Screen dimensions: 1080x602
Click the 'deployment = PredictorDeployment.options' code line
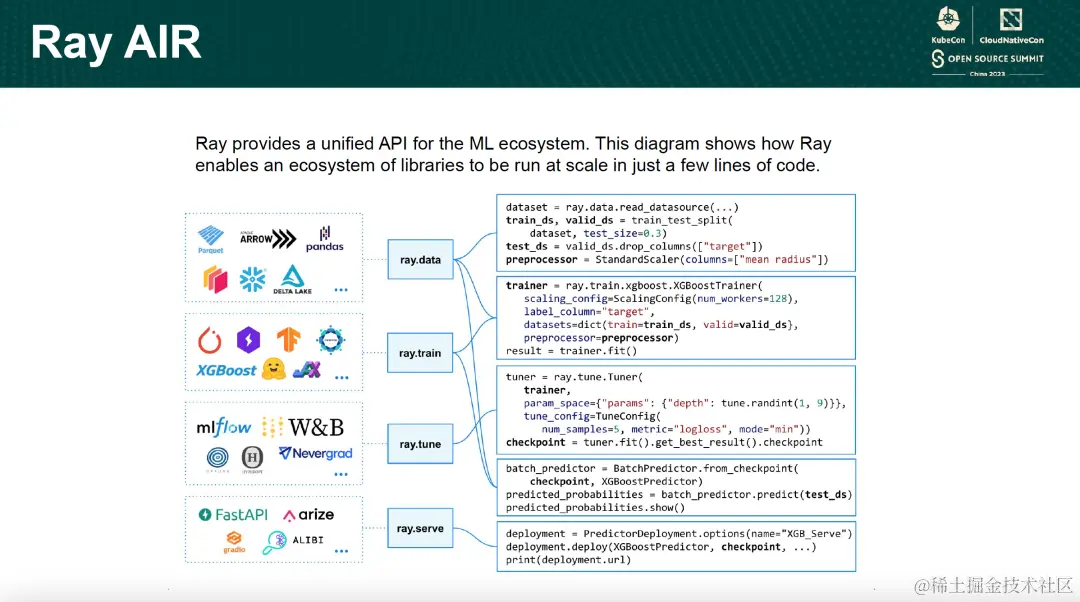(x=679, y=534)
